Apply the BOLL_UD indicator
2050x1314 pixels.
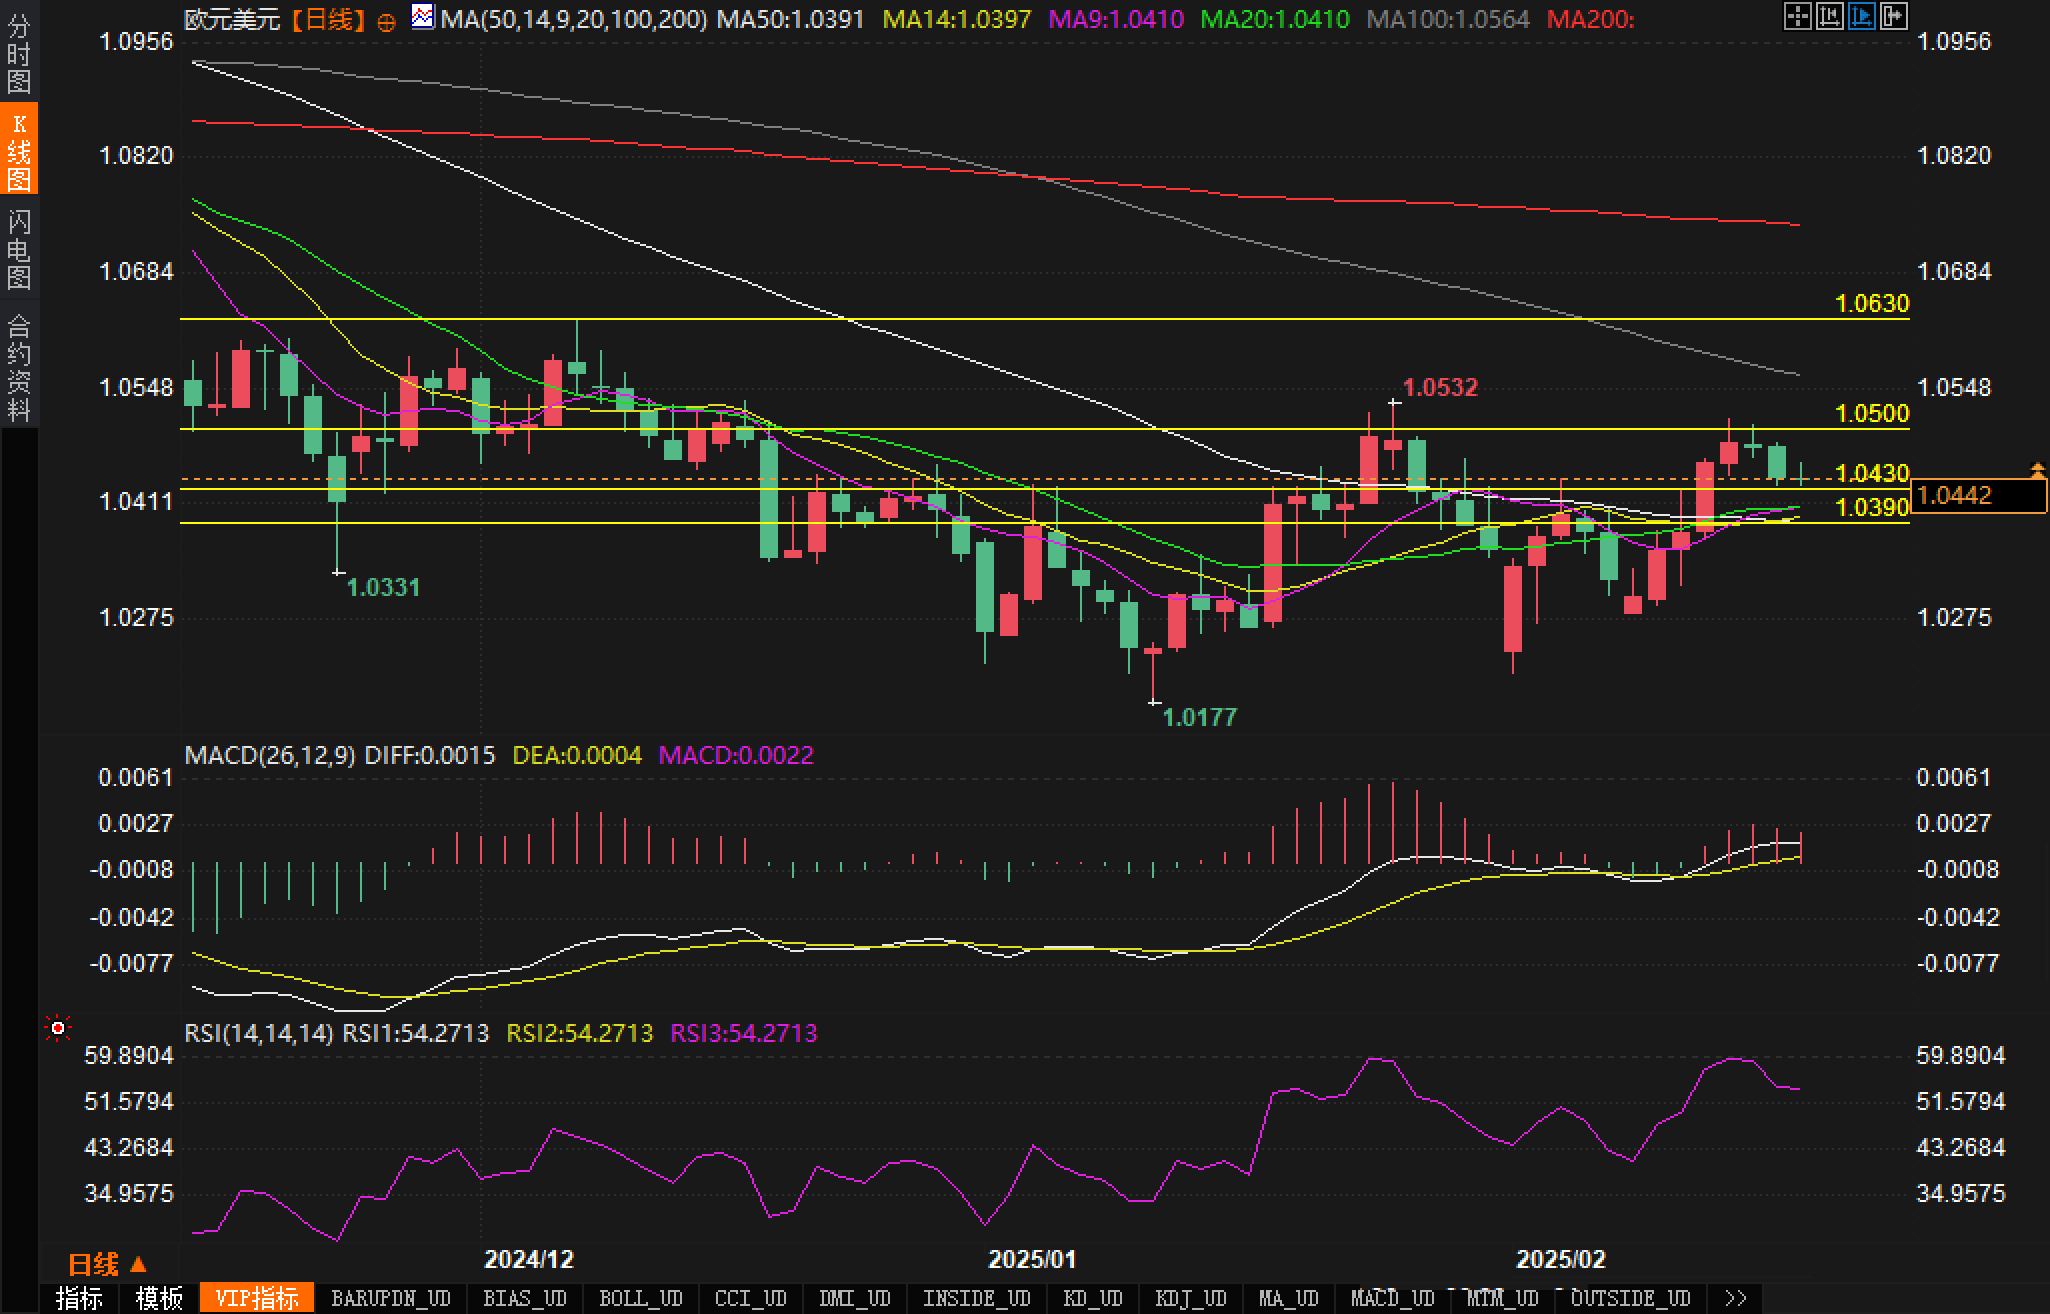641,1298
